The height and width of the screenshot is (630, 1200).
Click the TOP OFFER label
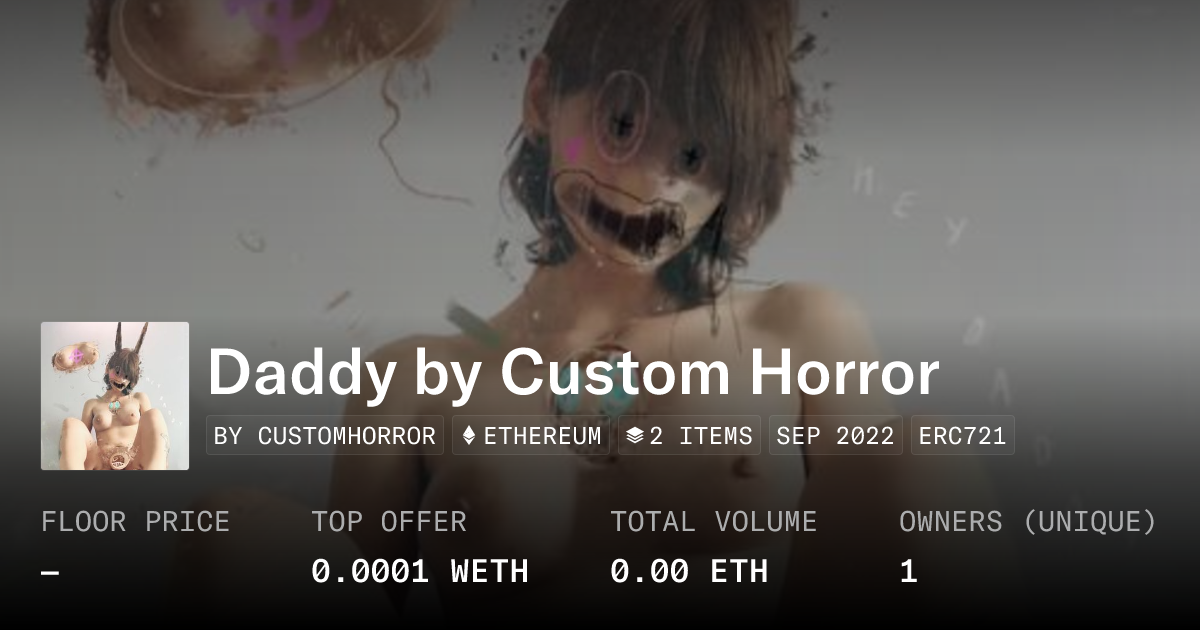click(389, 522)
